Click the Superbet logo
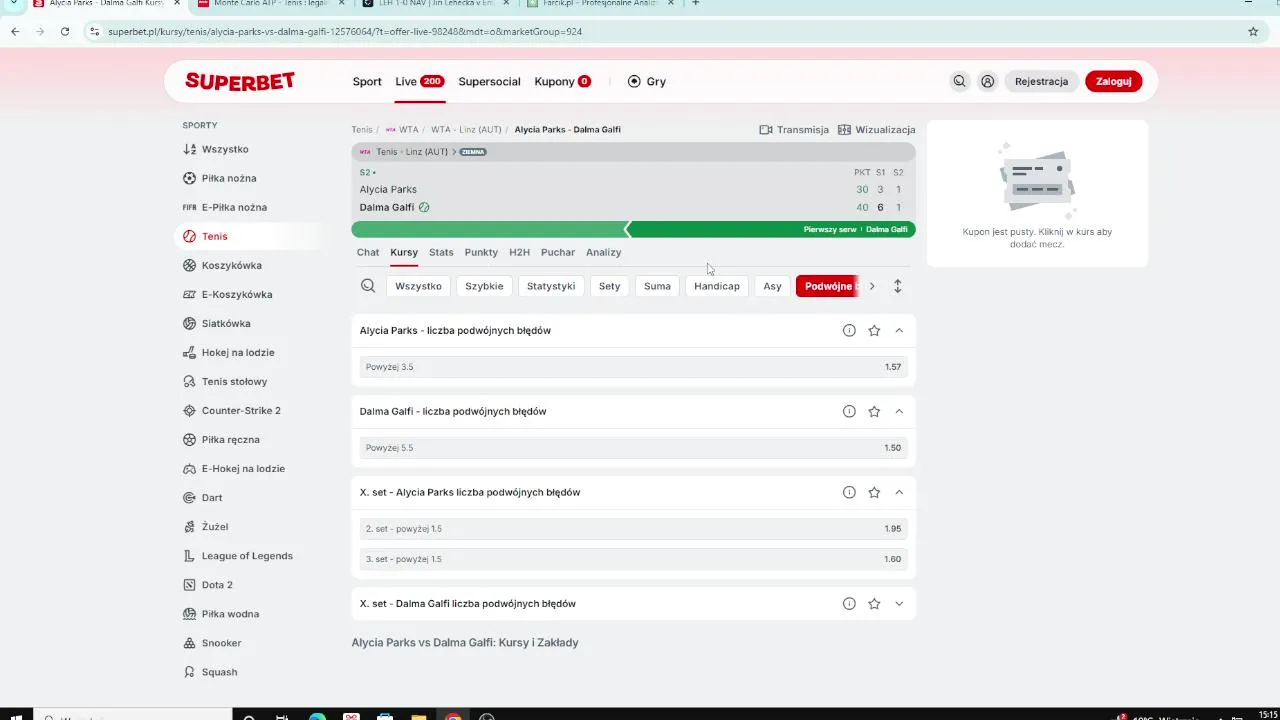The width and height of the screenshot is (1280, 720). [240, 82]
